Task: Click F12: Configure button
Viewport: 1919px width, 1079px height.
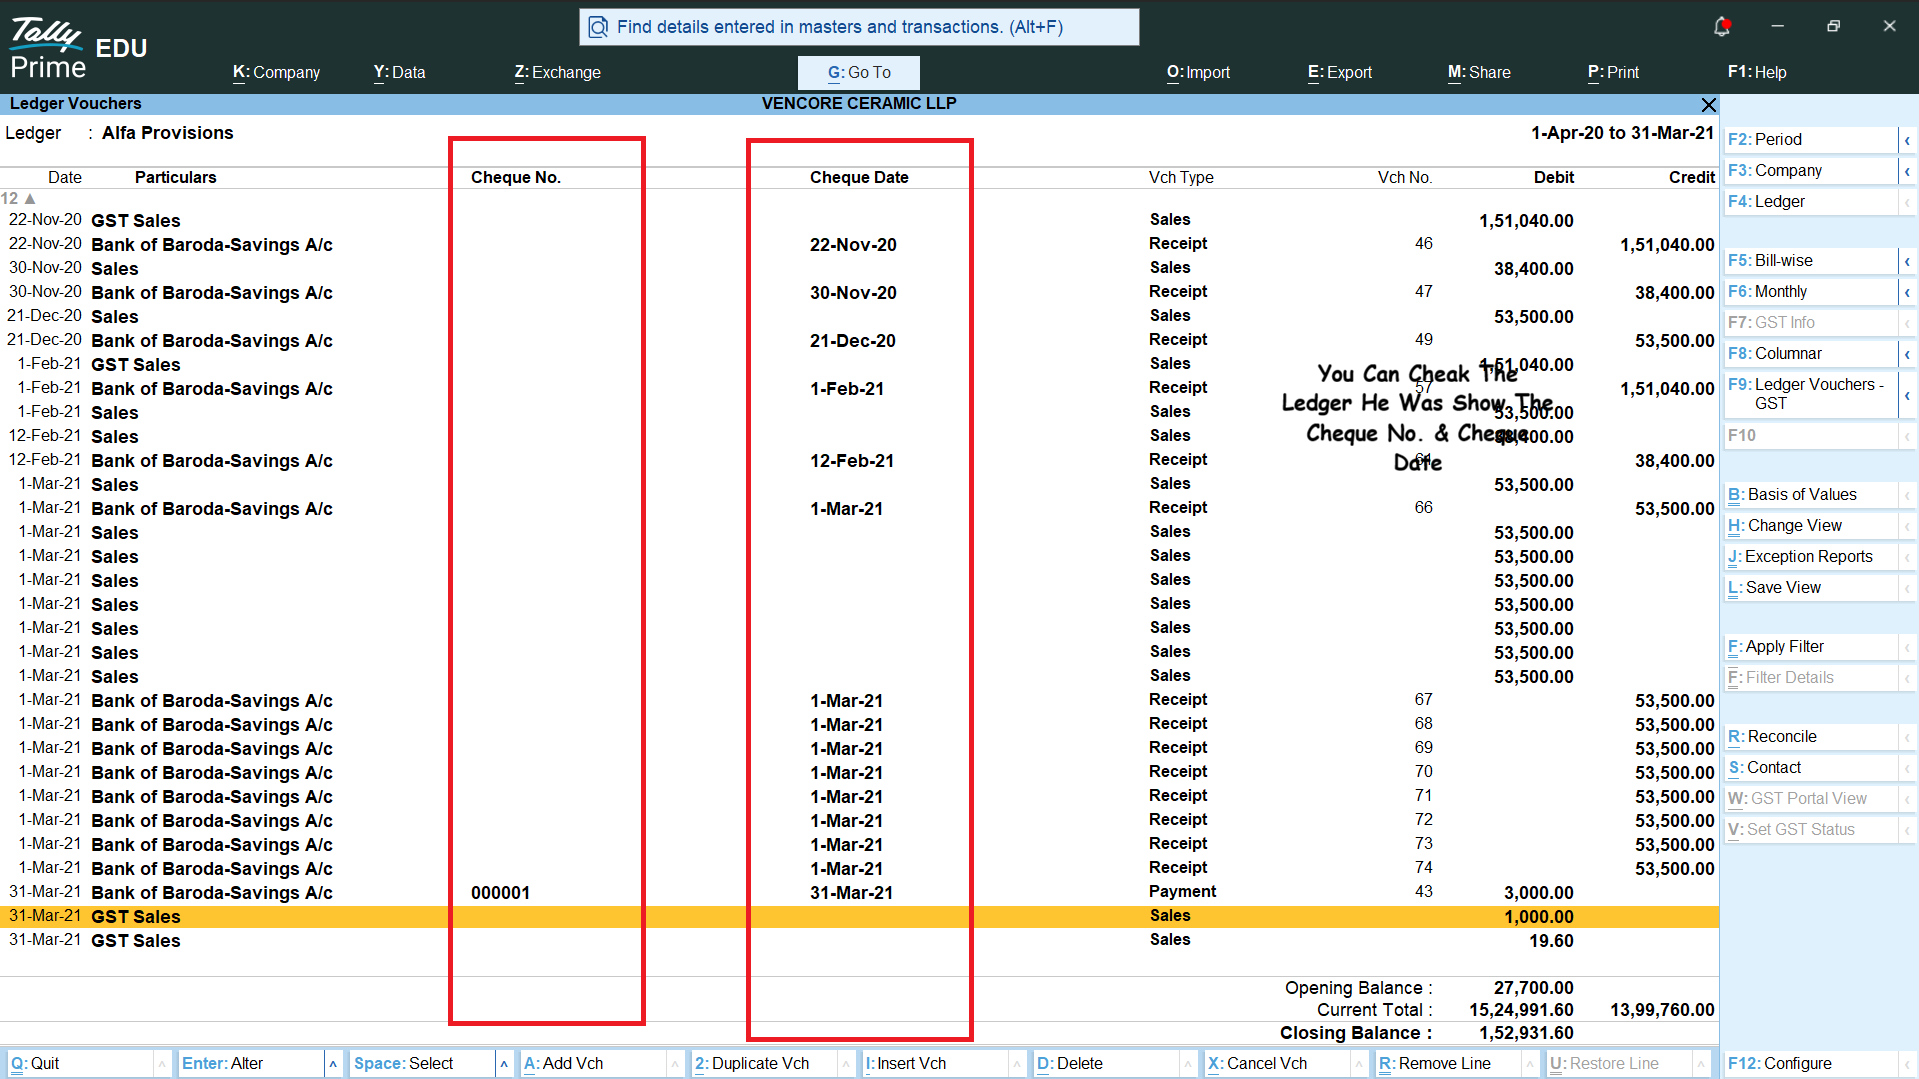Action: coord(1810,1063)
